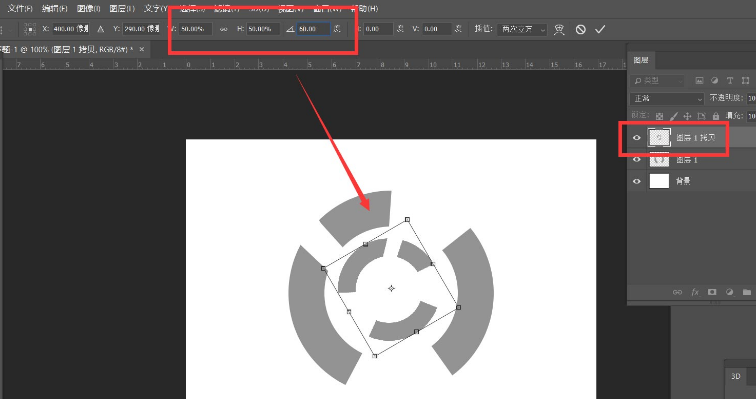Open the 正常 blend mode dropdown
Image resolution: width=756 pixels, height=399 pixels.
[x=667, y=98]
